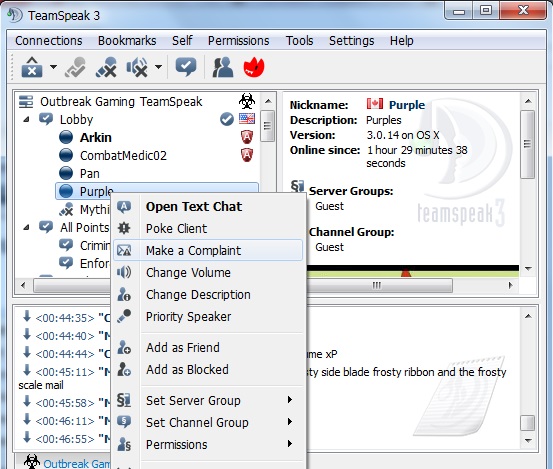Click the Lobby channel speech bubble icon
This screenshot has height=469, width=553.
(46, 119)
